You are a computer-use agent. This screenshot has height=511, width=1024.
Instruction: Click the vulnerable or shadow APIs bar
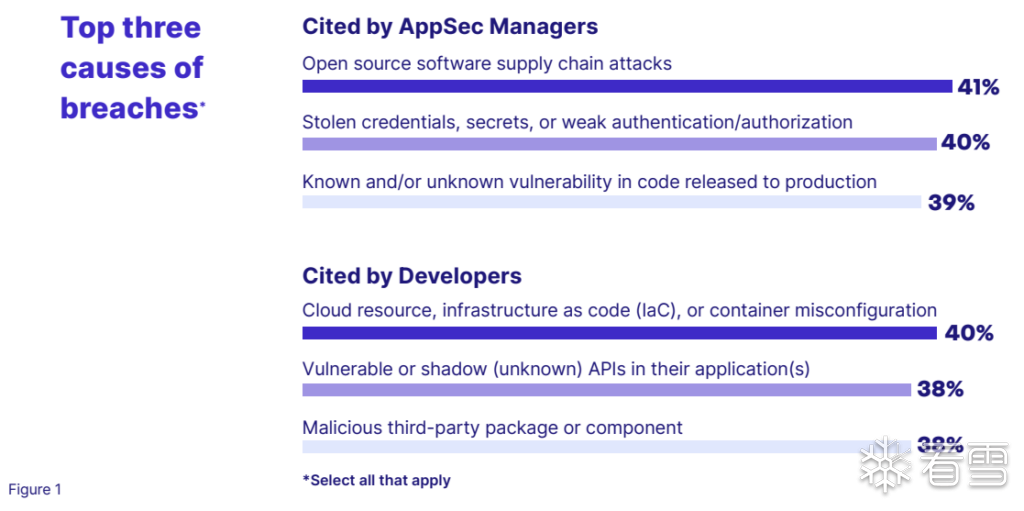coord(606,389)
